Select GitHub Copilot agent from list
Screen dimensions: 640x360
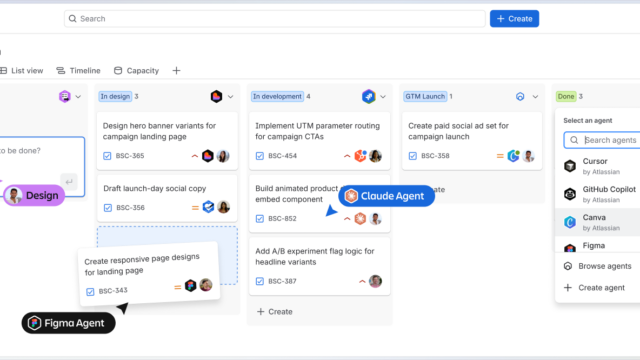(x=598, y=194)
